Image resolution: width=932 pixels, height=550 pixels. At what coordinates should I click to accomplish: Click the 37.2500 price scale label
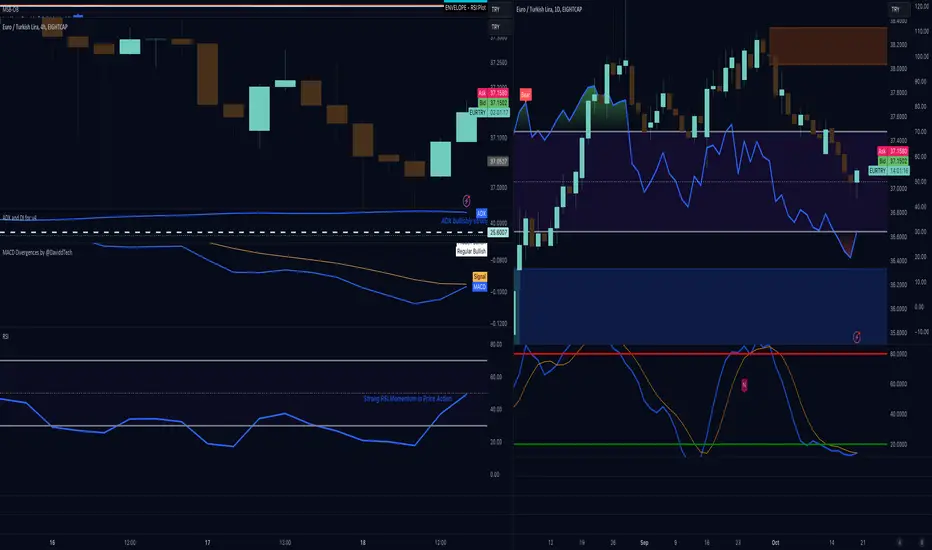499,62
